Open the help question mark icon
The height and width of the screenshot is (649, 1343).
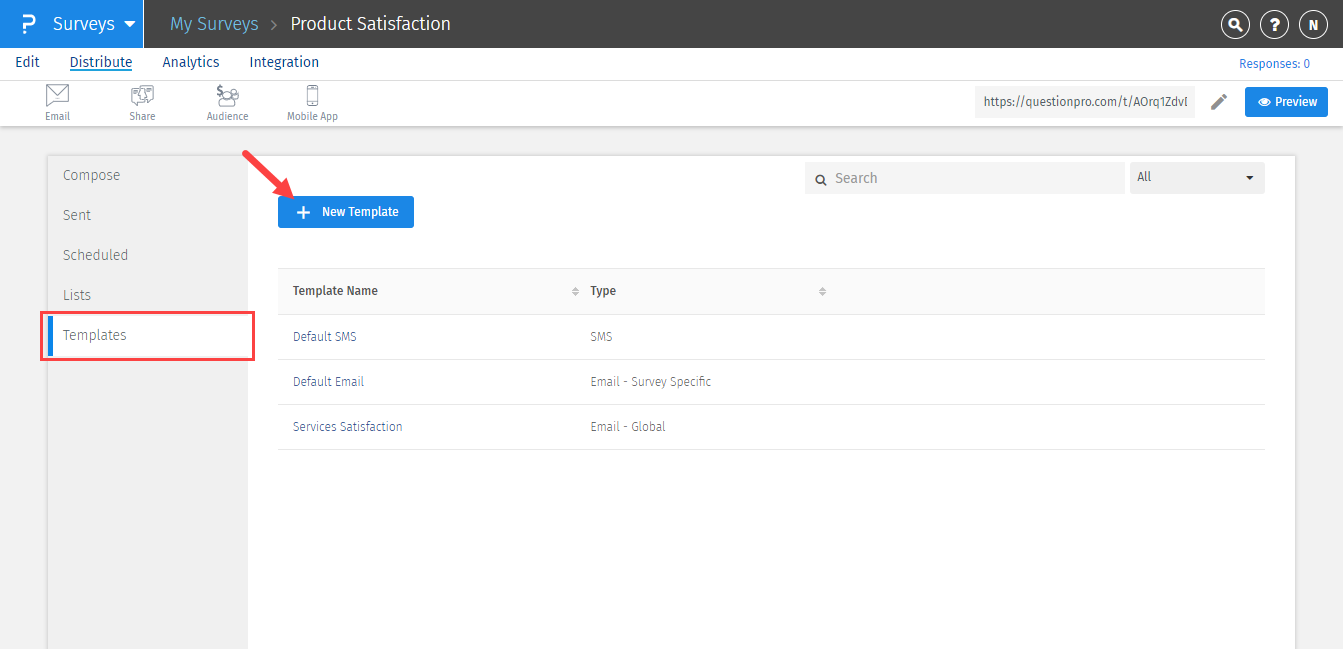tap(1274, 25)
